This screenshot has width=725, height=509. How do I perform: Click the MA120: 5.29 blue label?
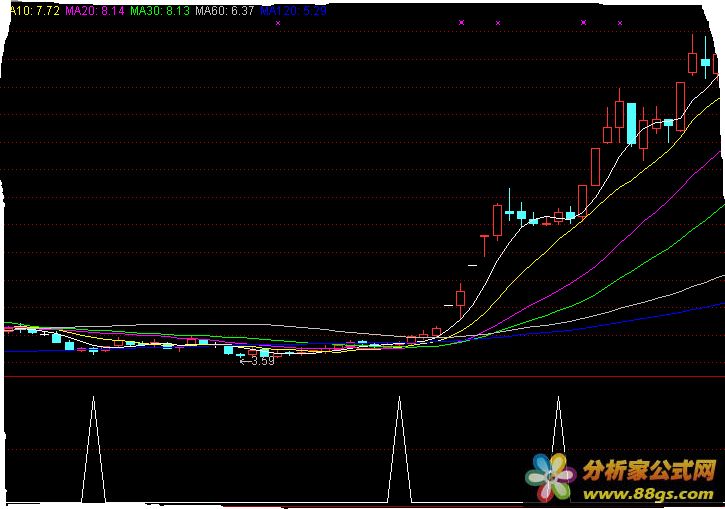[293, 11]
